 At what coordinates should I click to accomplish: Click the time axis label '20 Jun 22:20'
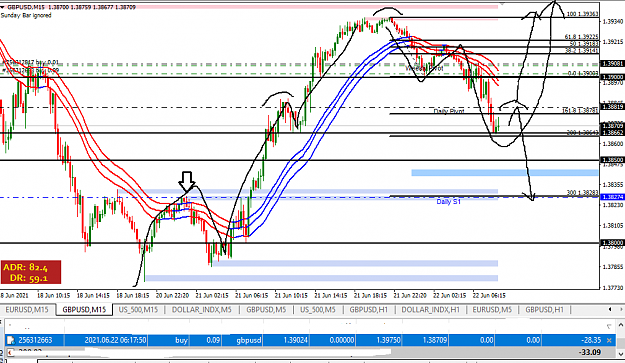click(172, 296)
